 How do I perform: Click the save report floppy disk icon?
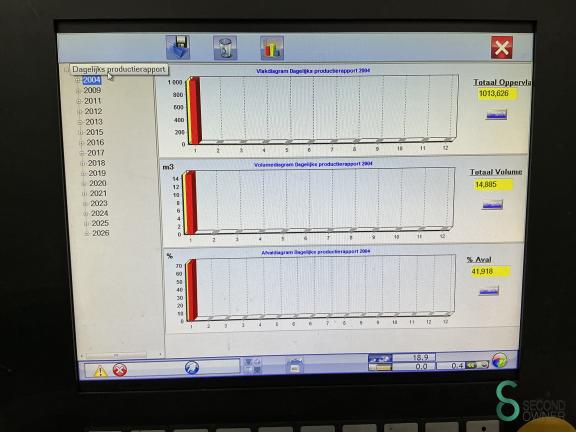178,47
